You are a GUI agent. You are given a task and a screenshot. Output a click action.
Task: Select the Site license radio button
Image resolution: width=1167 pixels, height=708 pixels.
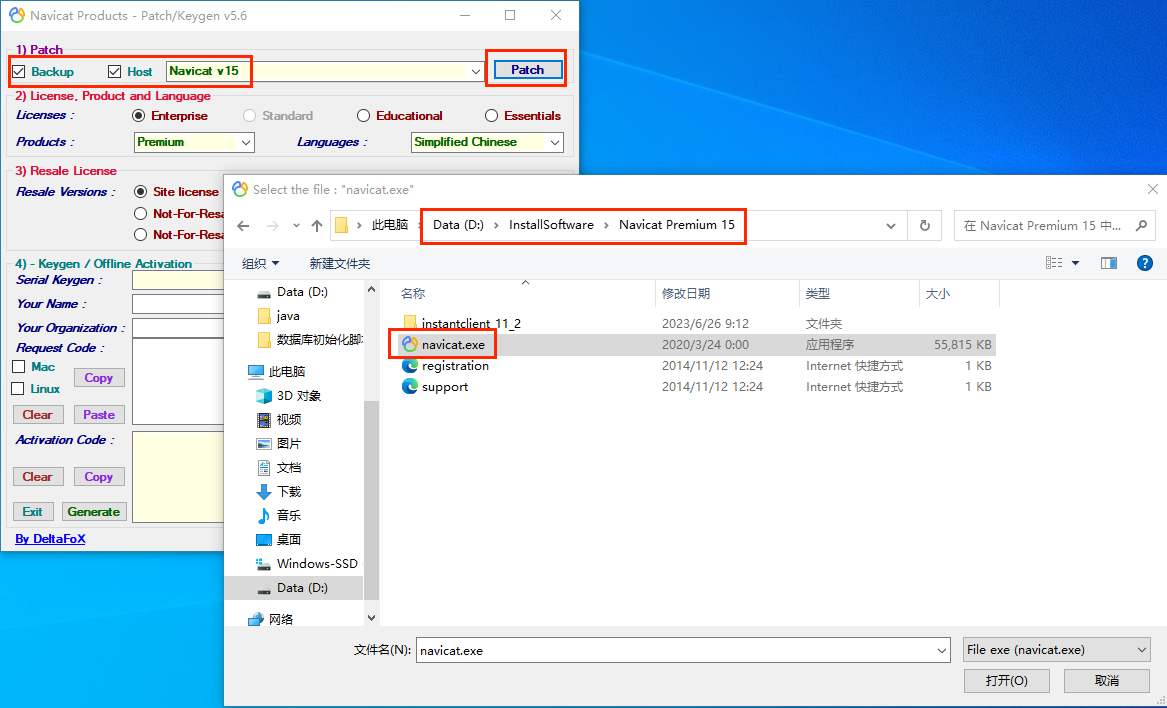(x=141, y=192)
